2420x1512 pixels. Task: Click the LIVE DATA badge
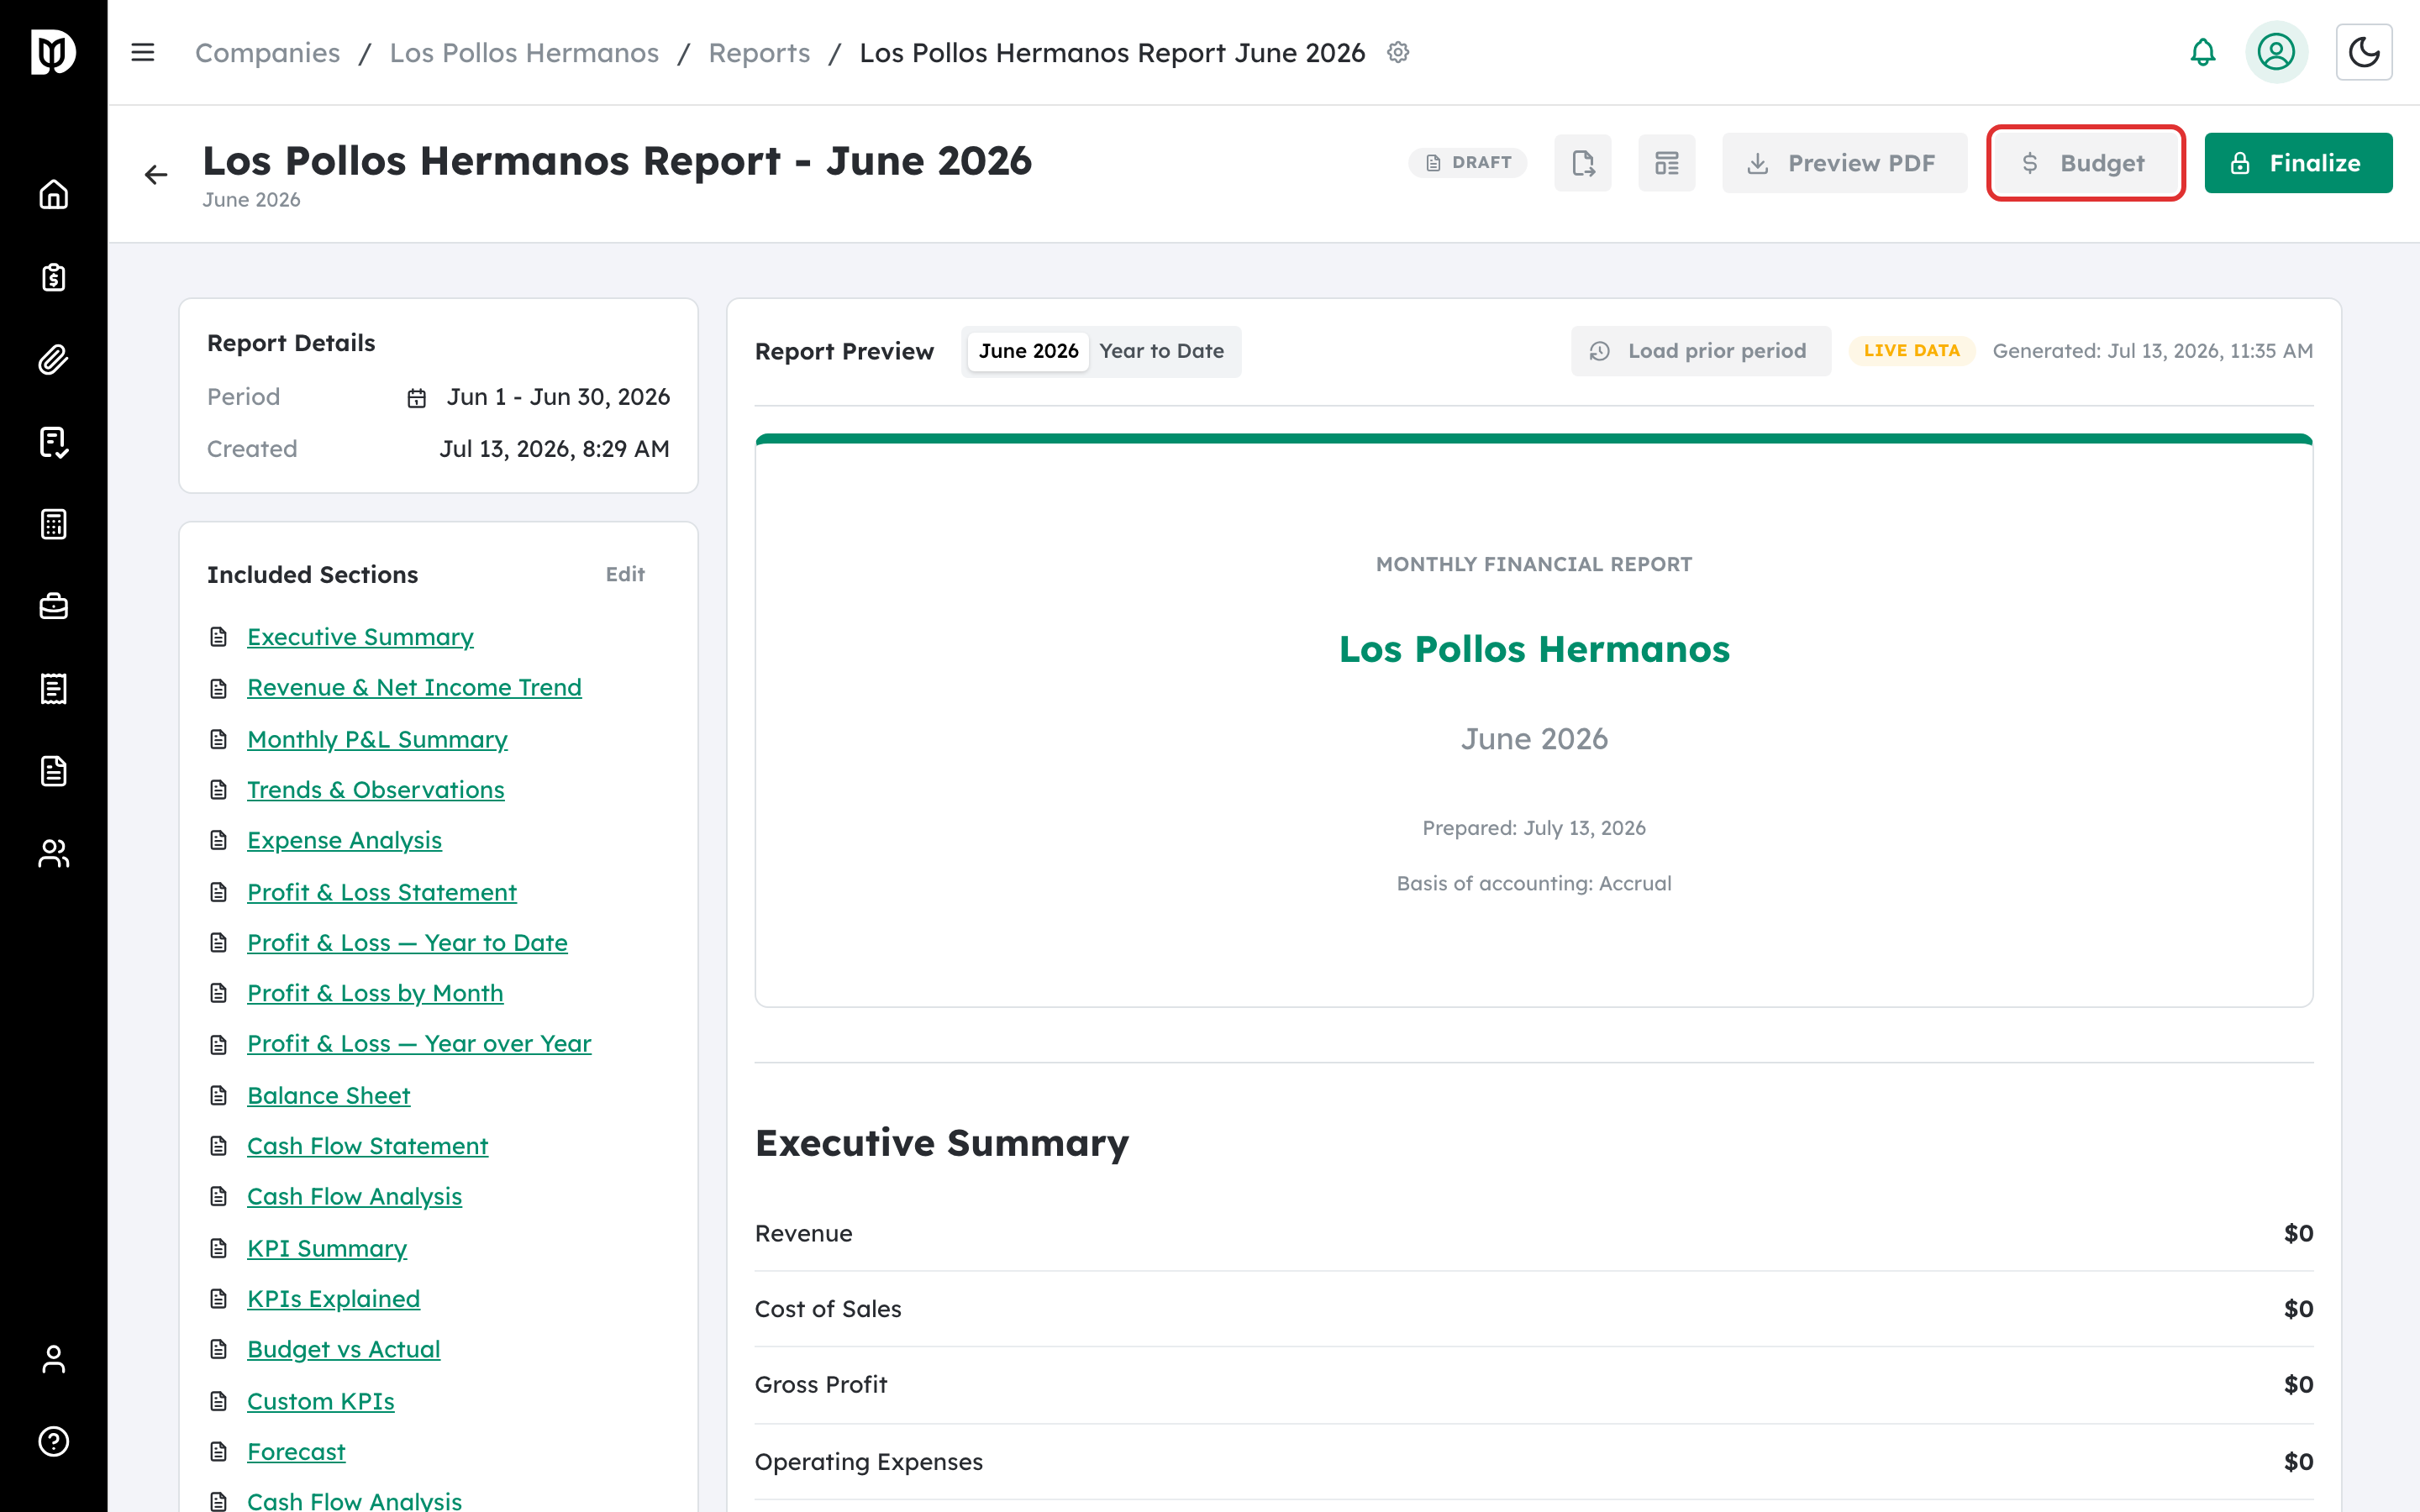[x=1911, y=351]
